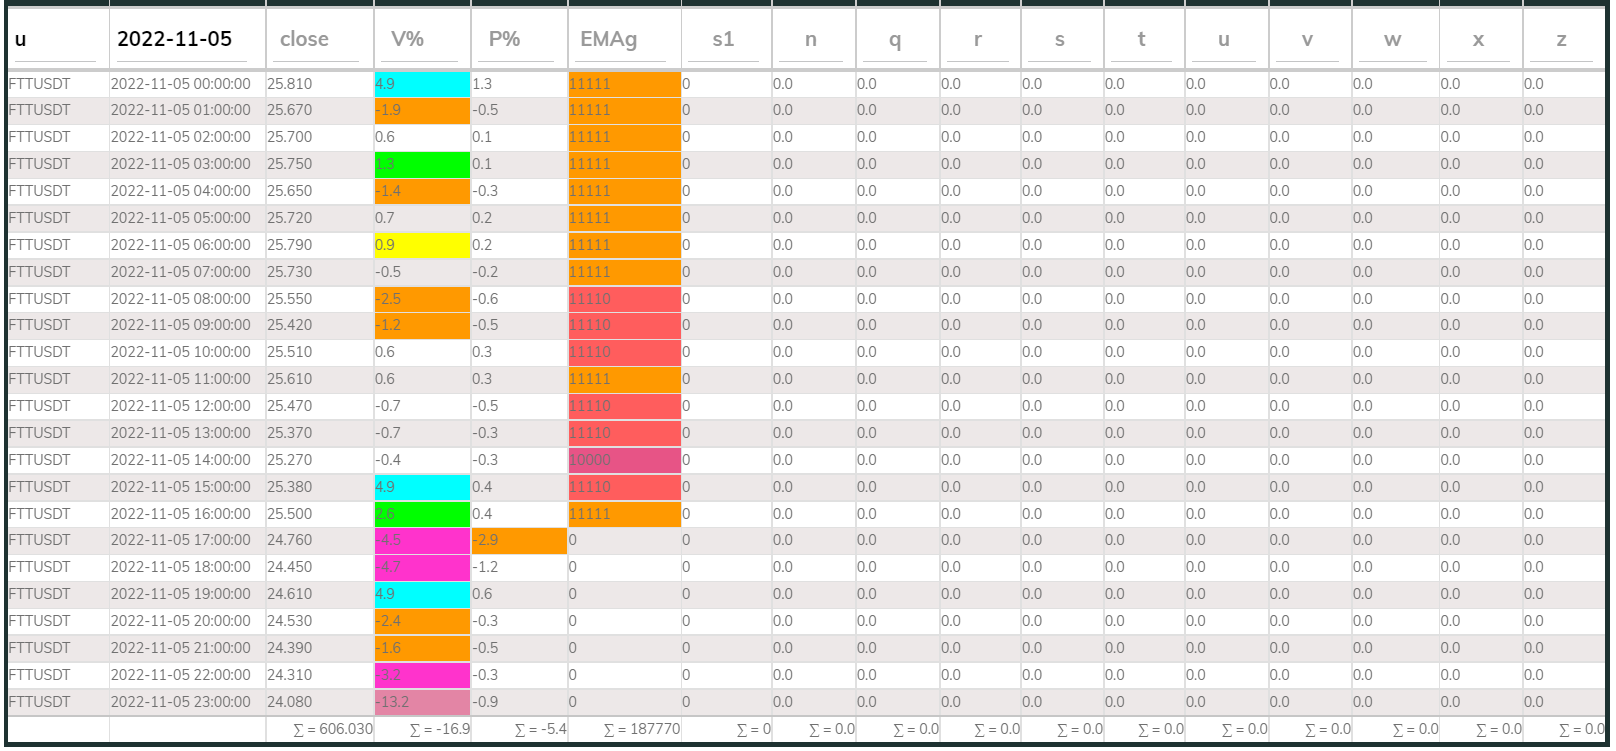Screen dimensions: 1616x751
Task: Select the orange -2.9 cell in P% column
Action: point(518,540)
